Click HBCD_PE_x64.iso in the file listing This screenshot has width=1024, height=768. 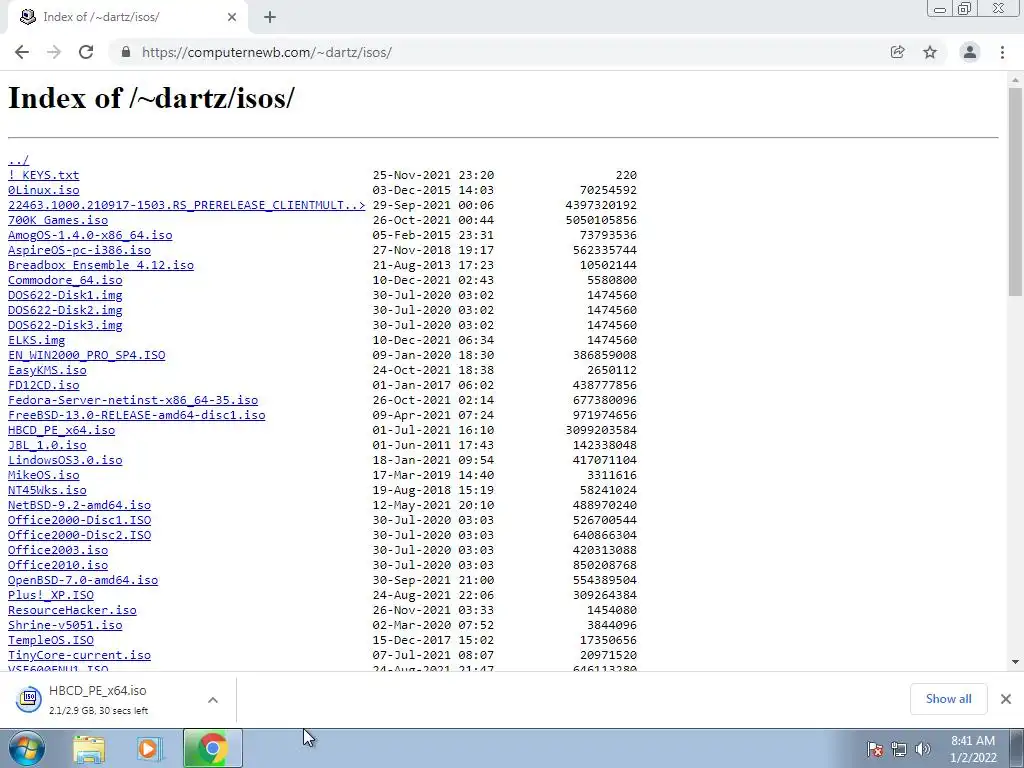click(x=61, y=430)
